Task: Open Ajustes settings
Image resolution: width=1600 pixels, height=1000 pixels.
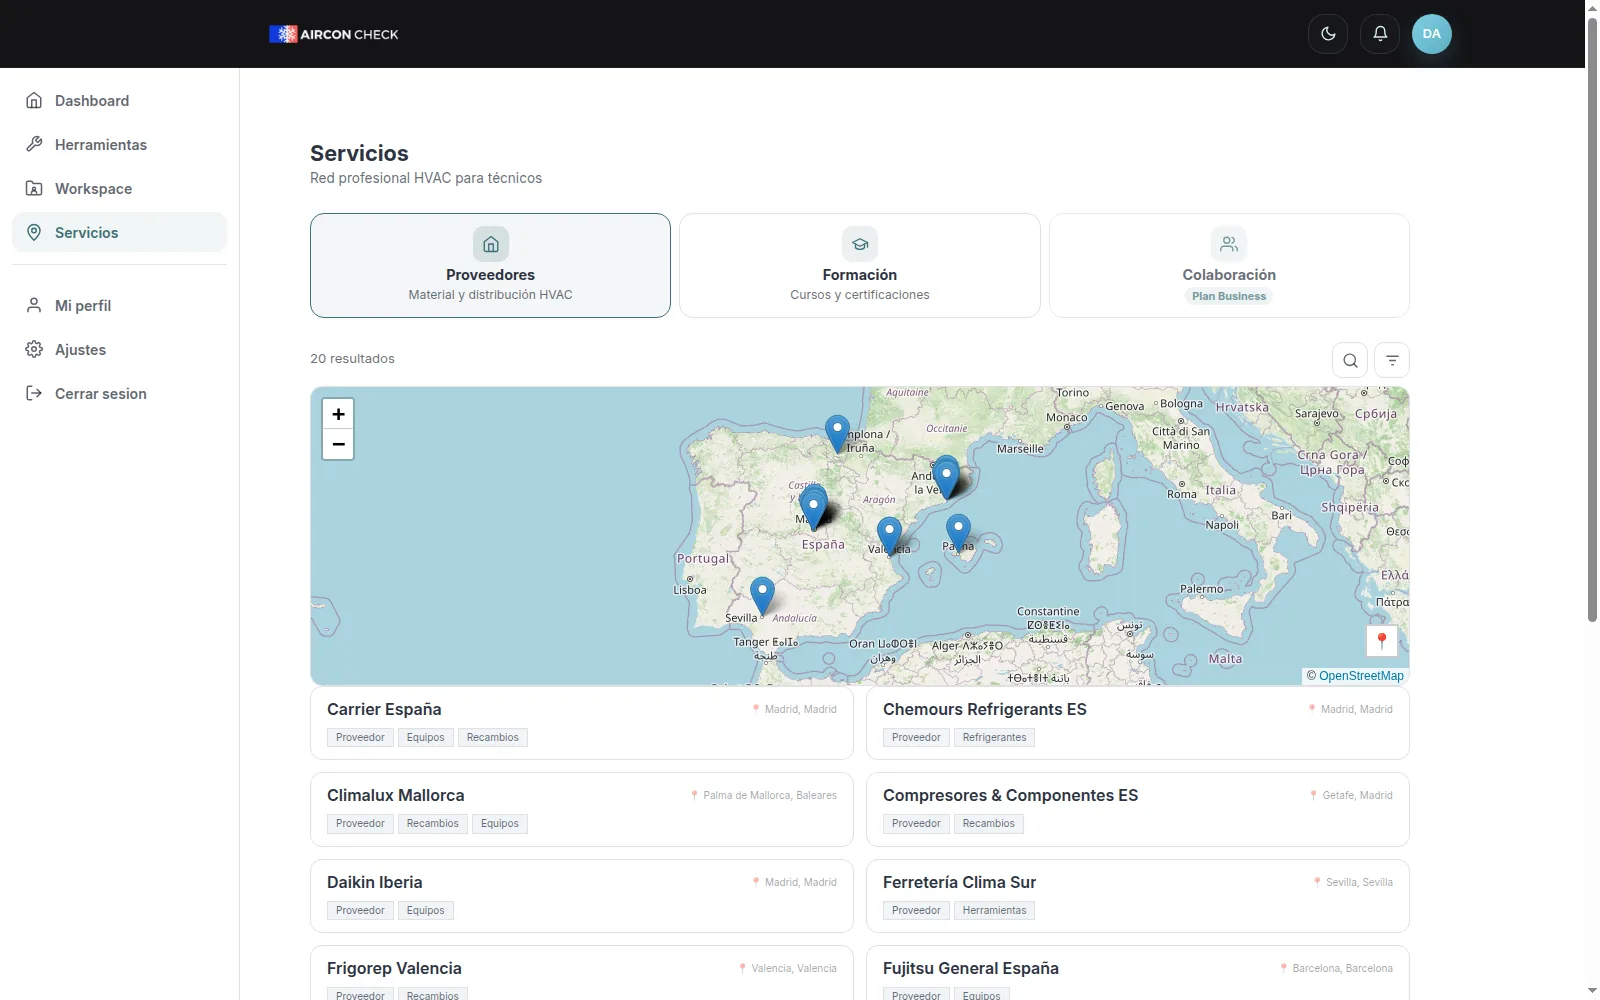Action: coord(119,349)
